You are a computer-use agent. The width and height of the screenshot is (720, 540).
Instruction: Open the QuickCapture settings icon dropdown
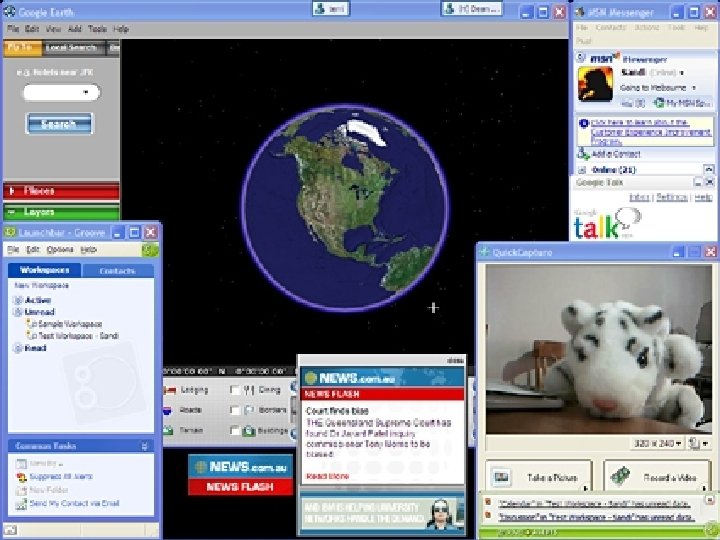tap(699, 443)
